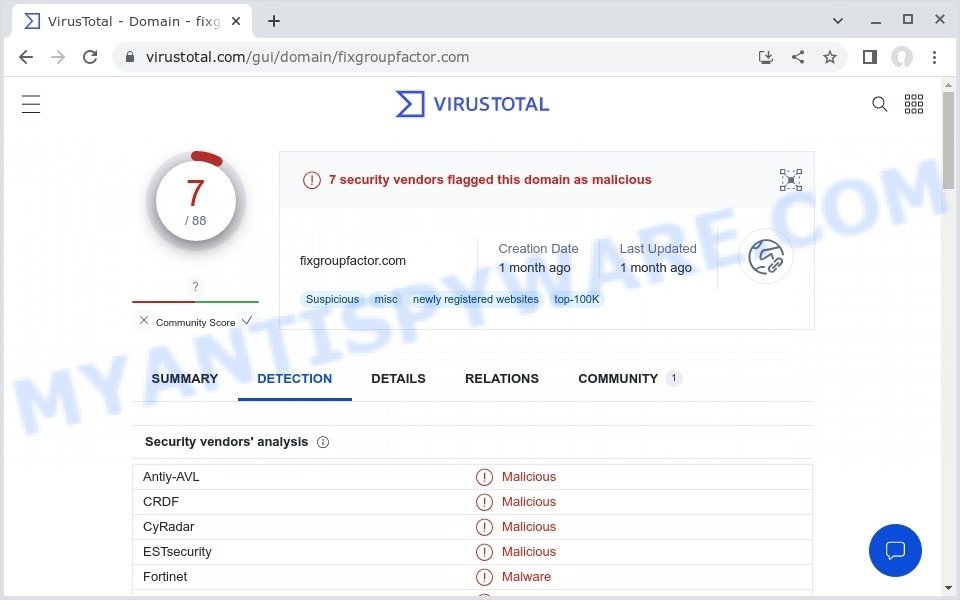This screenshot has height=600, width=960.
Task: Open Chrome three-dot menu
Action: pos(934,57)
